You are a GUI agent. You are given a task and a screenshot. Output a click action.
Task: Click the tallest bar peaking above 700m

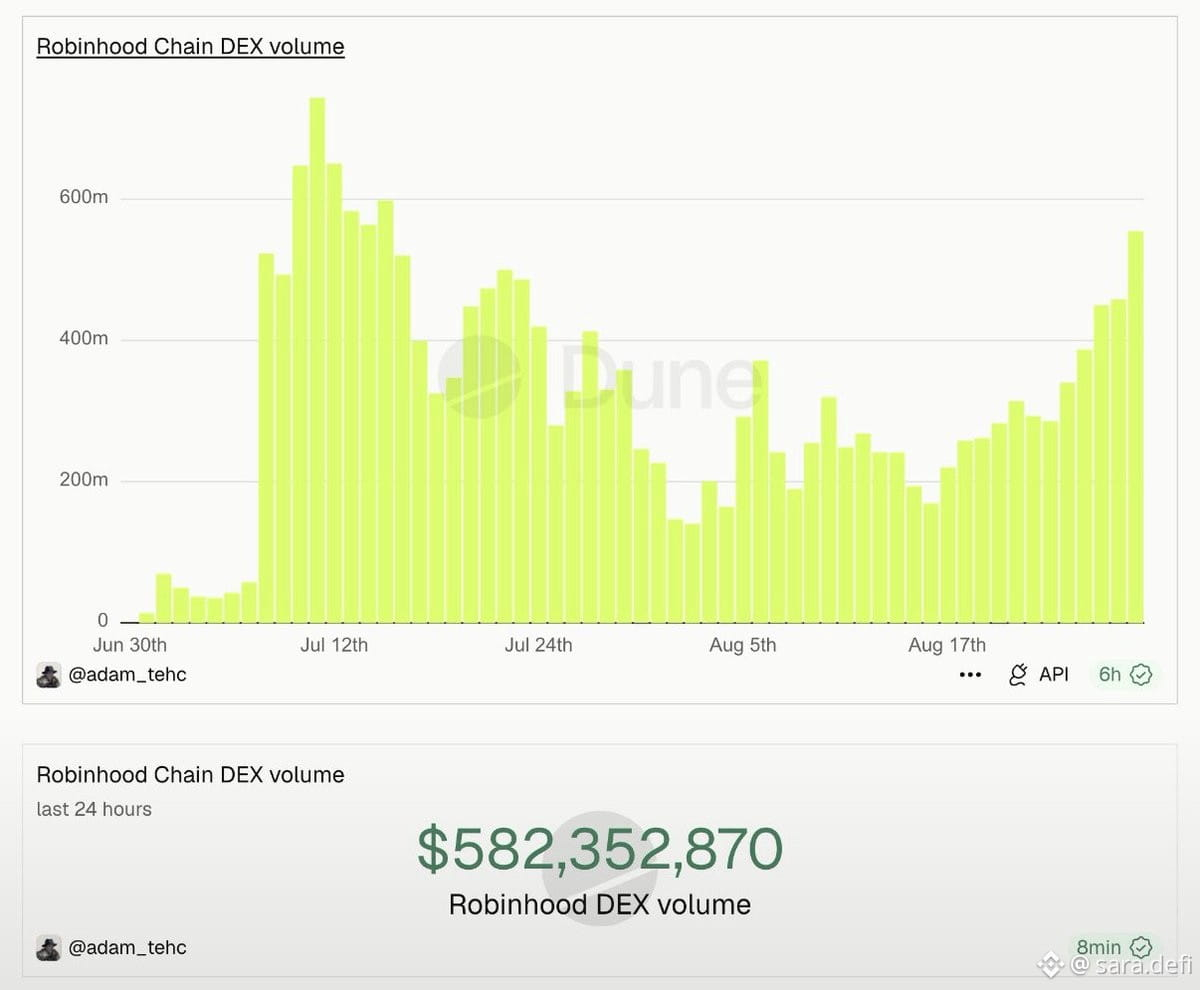coord(317,360)
